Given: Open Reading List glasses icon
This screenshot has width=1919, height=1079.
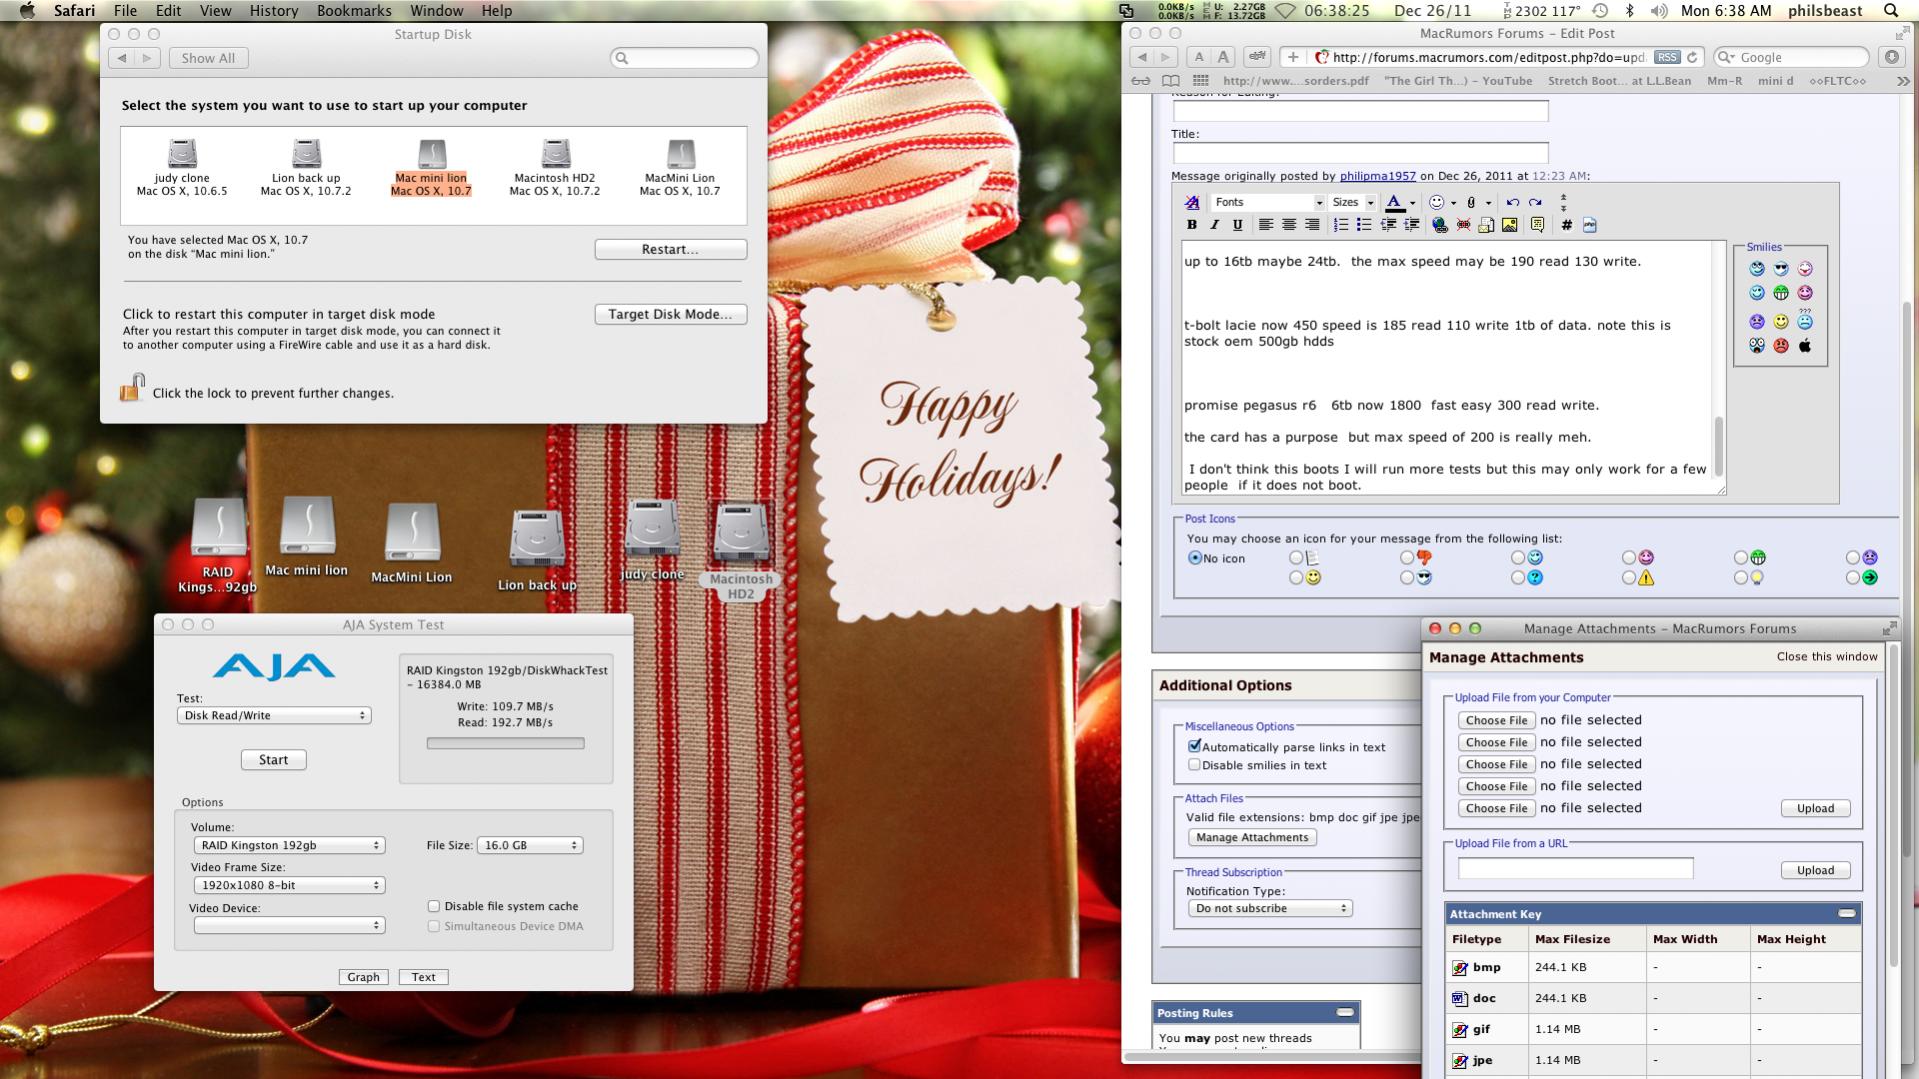Looking at the screenshot, I should click(1141, 81).
